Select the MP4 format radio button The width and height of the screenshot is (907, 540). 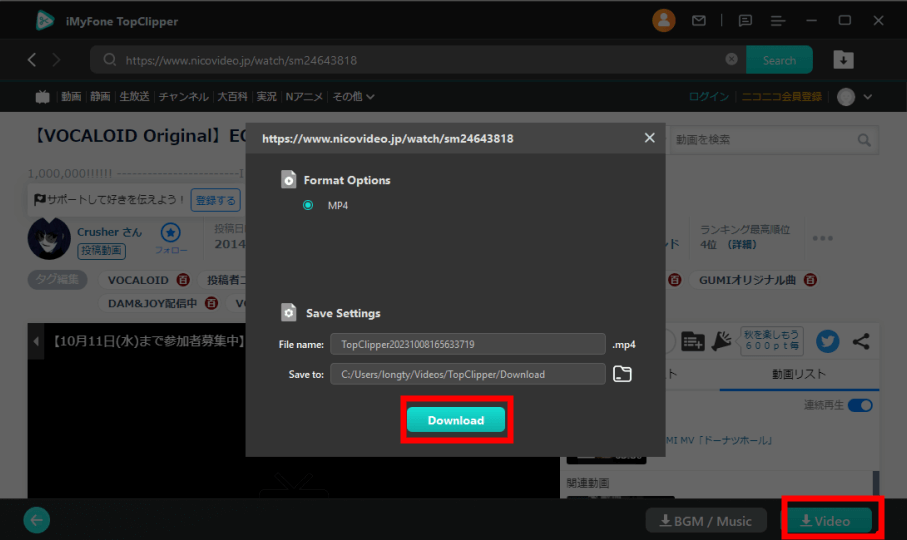308,205
